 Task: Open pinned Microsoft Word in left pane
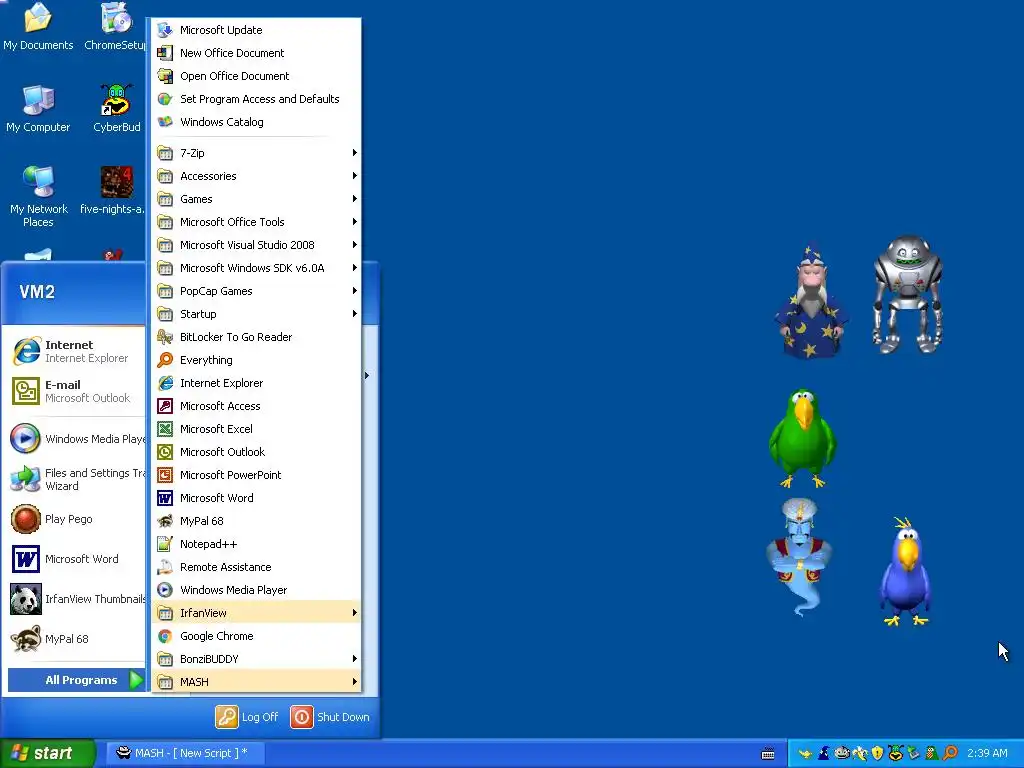[76, 559]
